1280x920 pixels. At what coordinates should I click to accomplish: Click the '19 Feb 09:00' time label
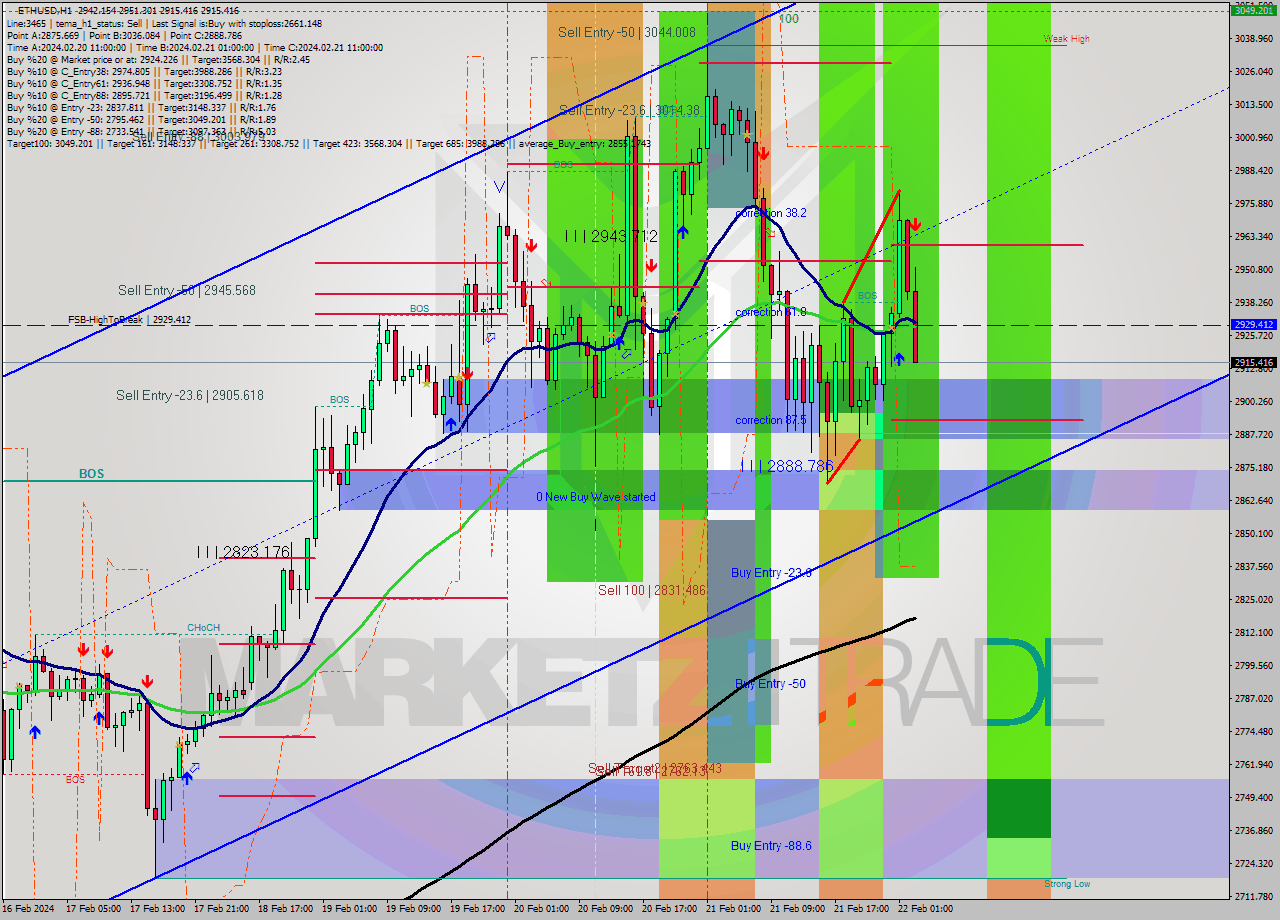click(x=413, y=909)
